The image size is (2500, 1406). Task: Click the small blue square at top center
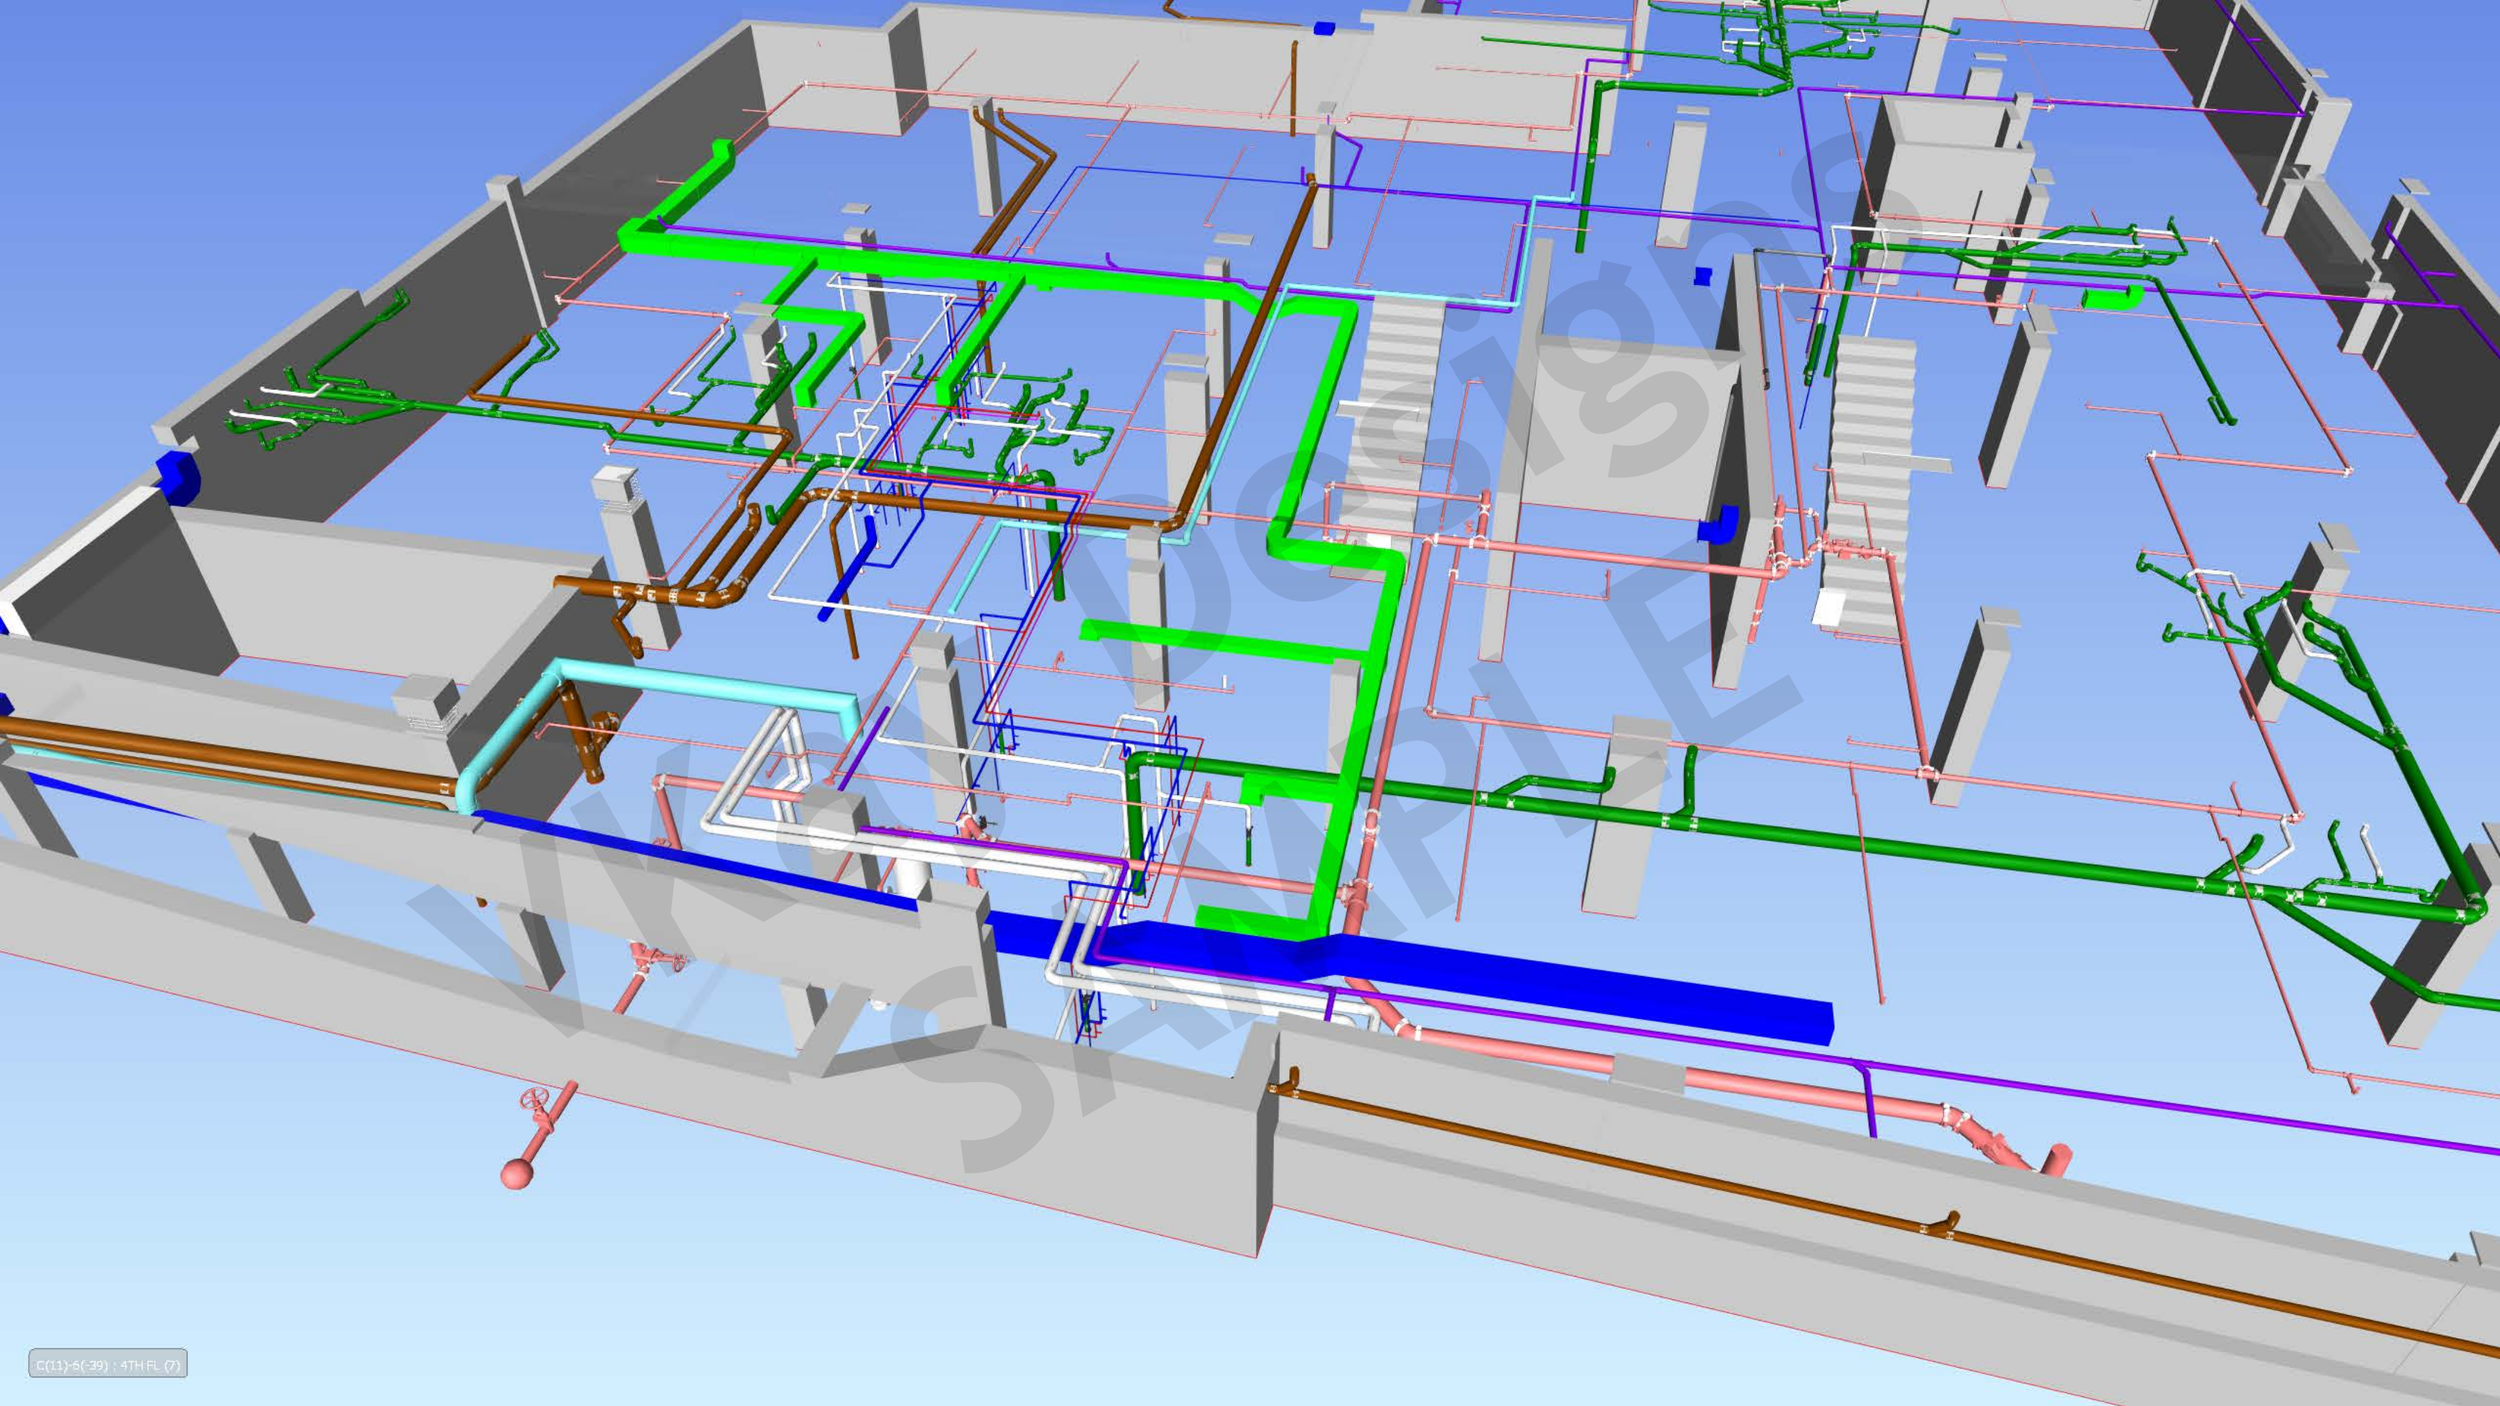click(x=1324, y=29)
